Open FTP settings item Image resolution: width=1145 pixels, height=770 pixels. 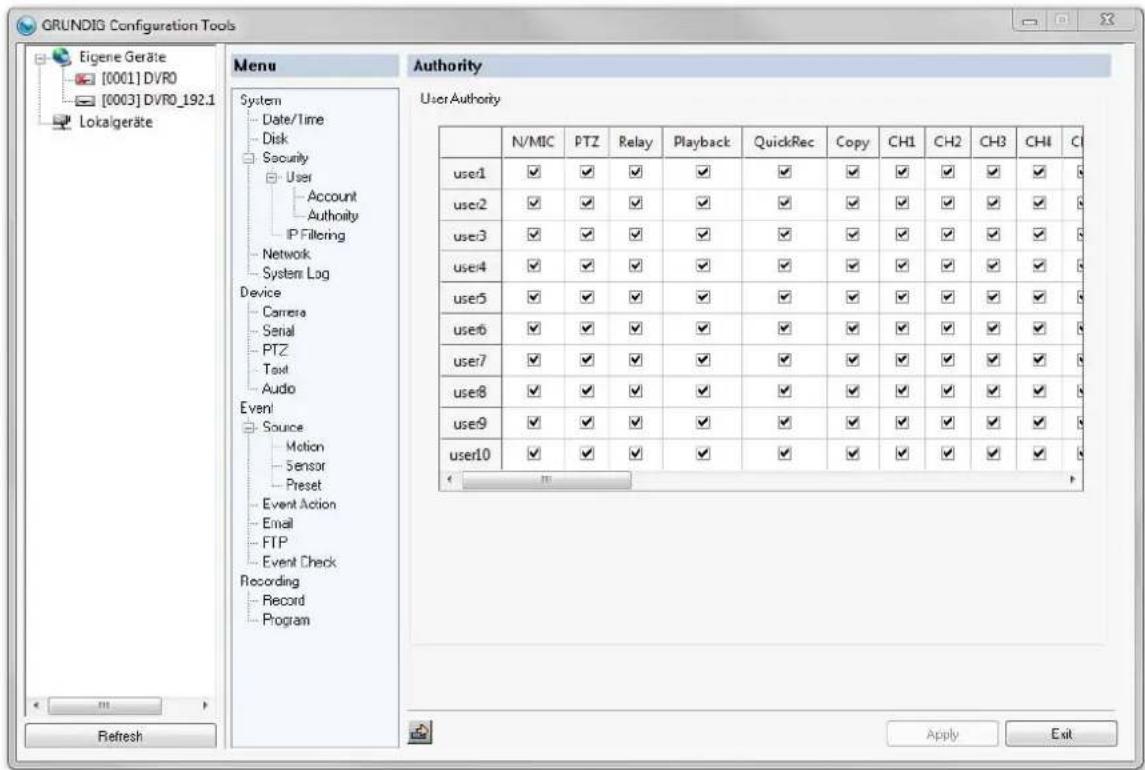pos(275,543)
